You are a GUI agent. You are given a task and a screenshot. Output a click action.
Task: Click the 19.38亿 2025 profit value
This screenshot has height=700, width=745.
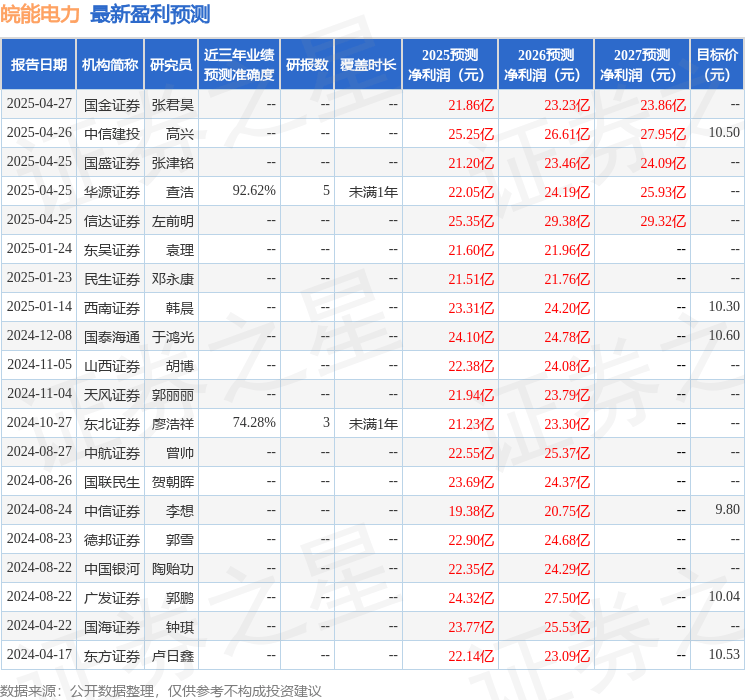pos(471,511)
